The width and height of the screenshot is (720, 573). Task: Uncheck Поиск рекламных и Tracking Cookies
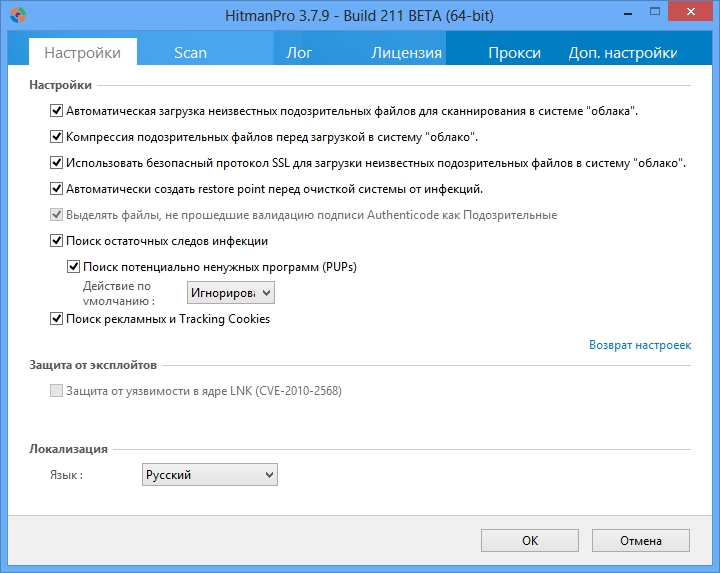(56, 319)
